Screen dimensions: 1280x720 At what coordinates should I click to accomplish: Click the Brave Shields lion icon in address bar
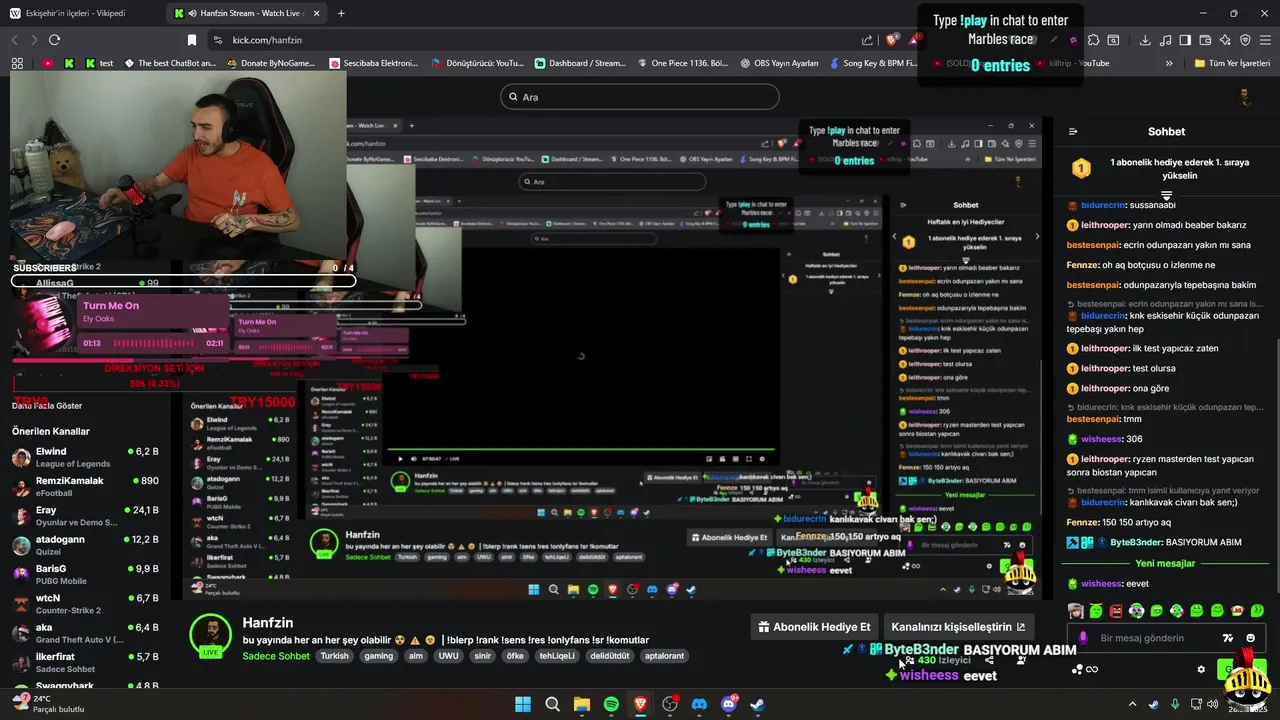(x=892, y=40)
